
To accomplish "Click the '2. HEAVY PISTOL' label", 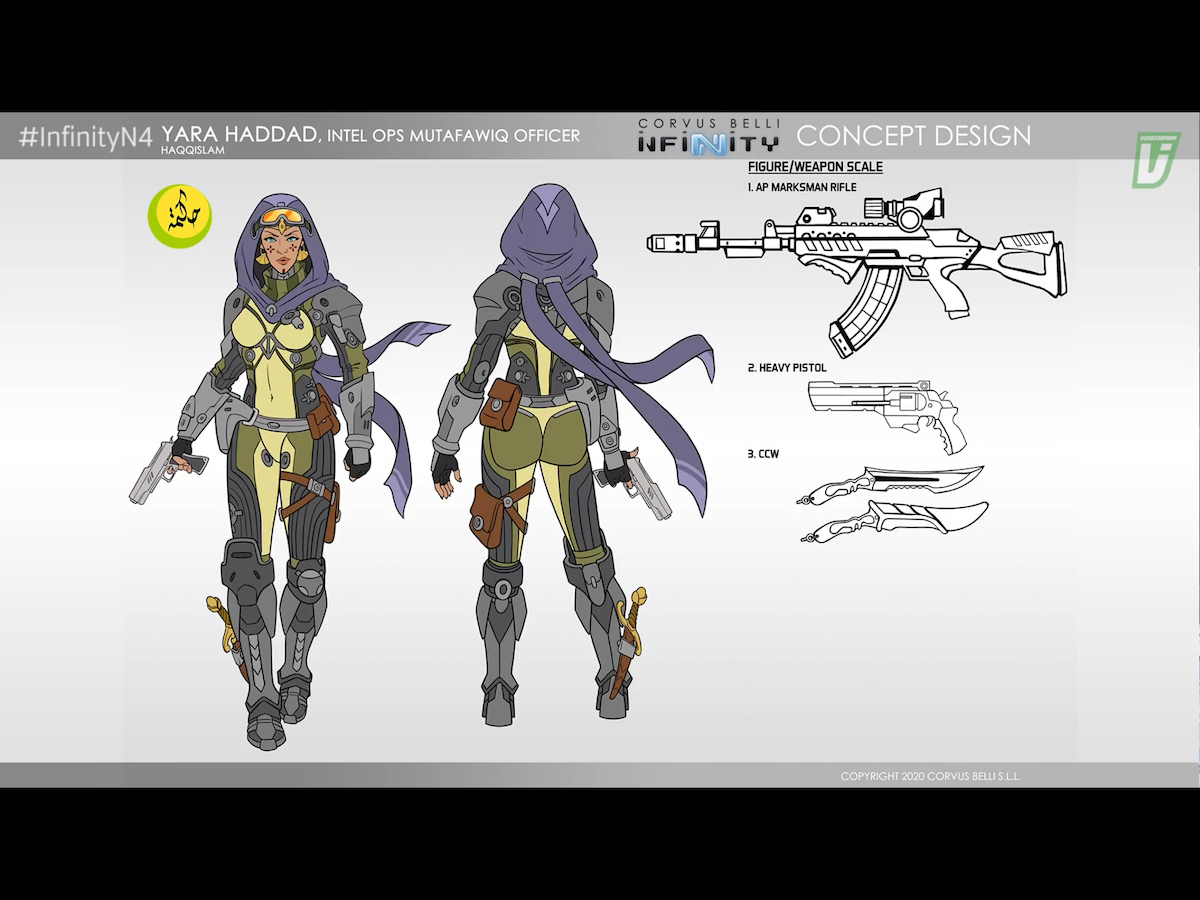I will pyautogui.click(x=787, y=368).
